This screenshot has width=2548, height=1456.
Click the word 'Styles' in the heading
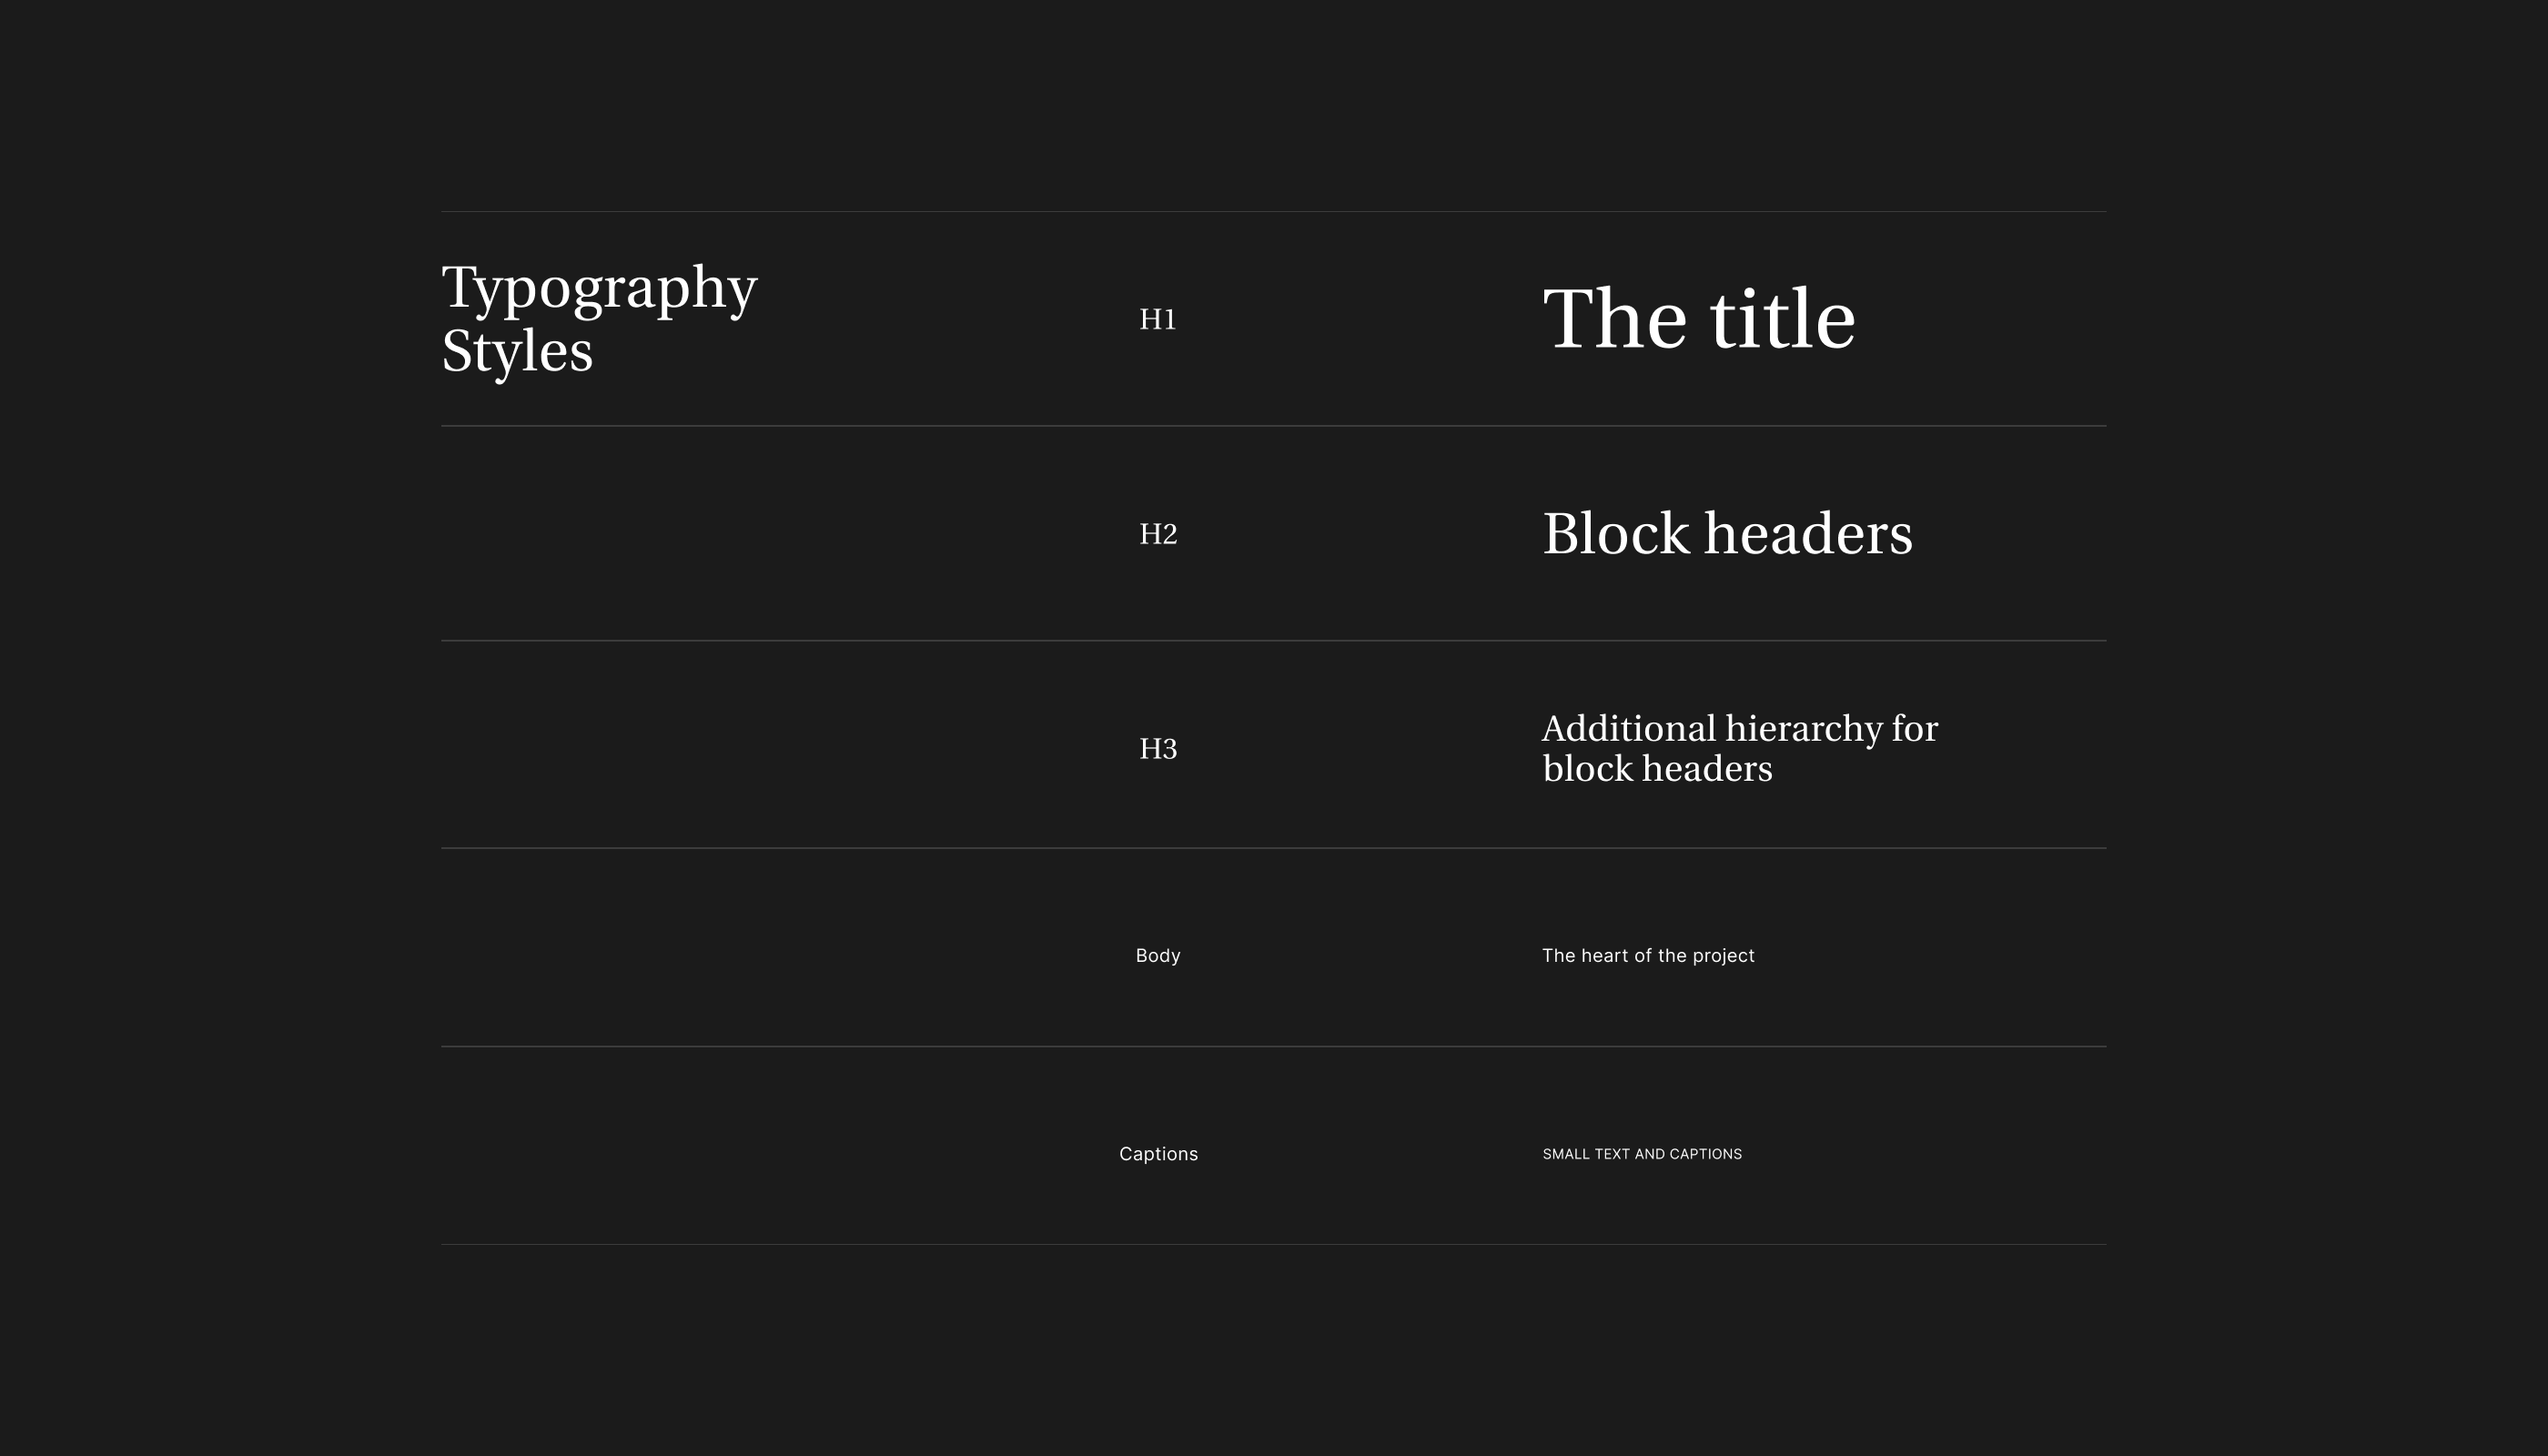pos(517,352)
